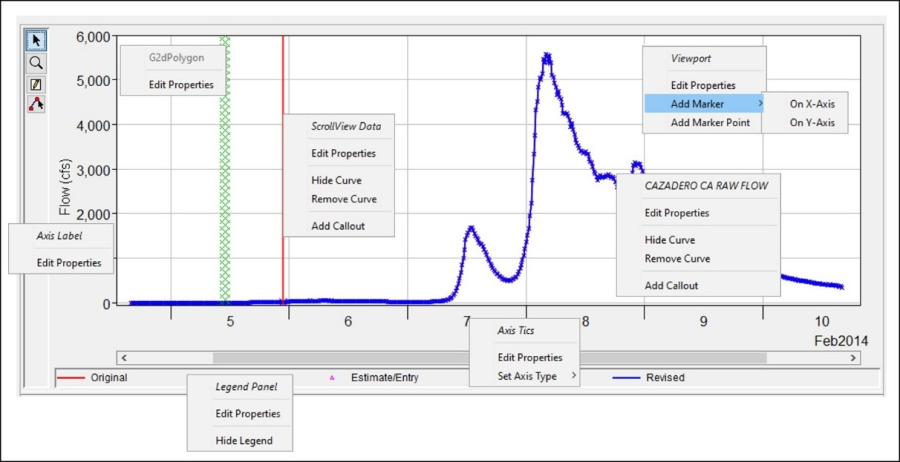Hide Legend from the Legend Panel menu
Screen dimensions: 900x462
click(x=244, y=440)
